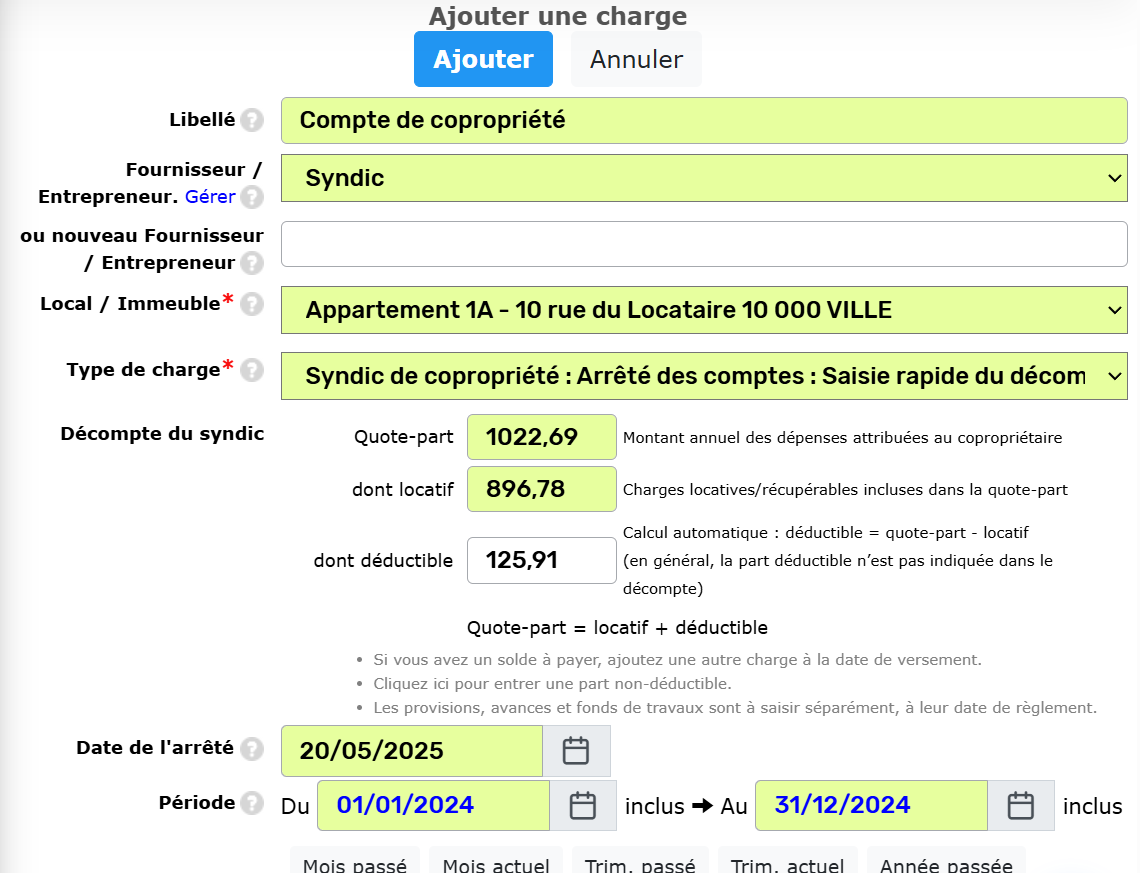Click the Quote-part amount field

[541, 437]
